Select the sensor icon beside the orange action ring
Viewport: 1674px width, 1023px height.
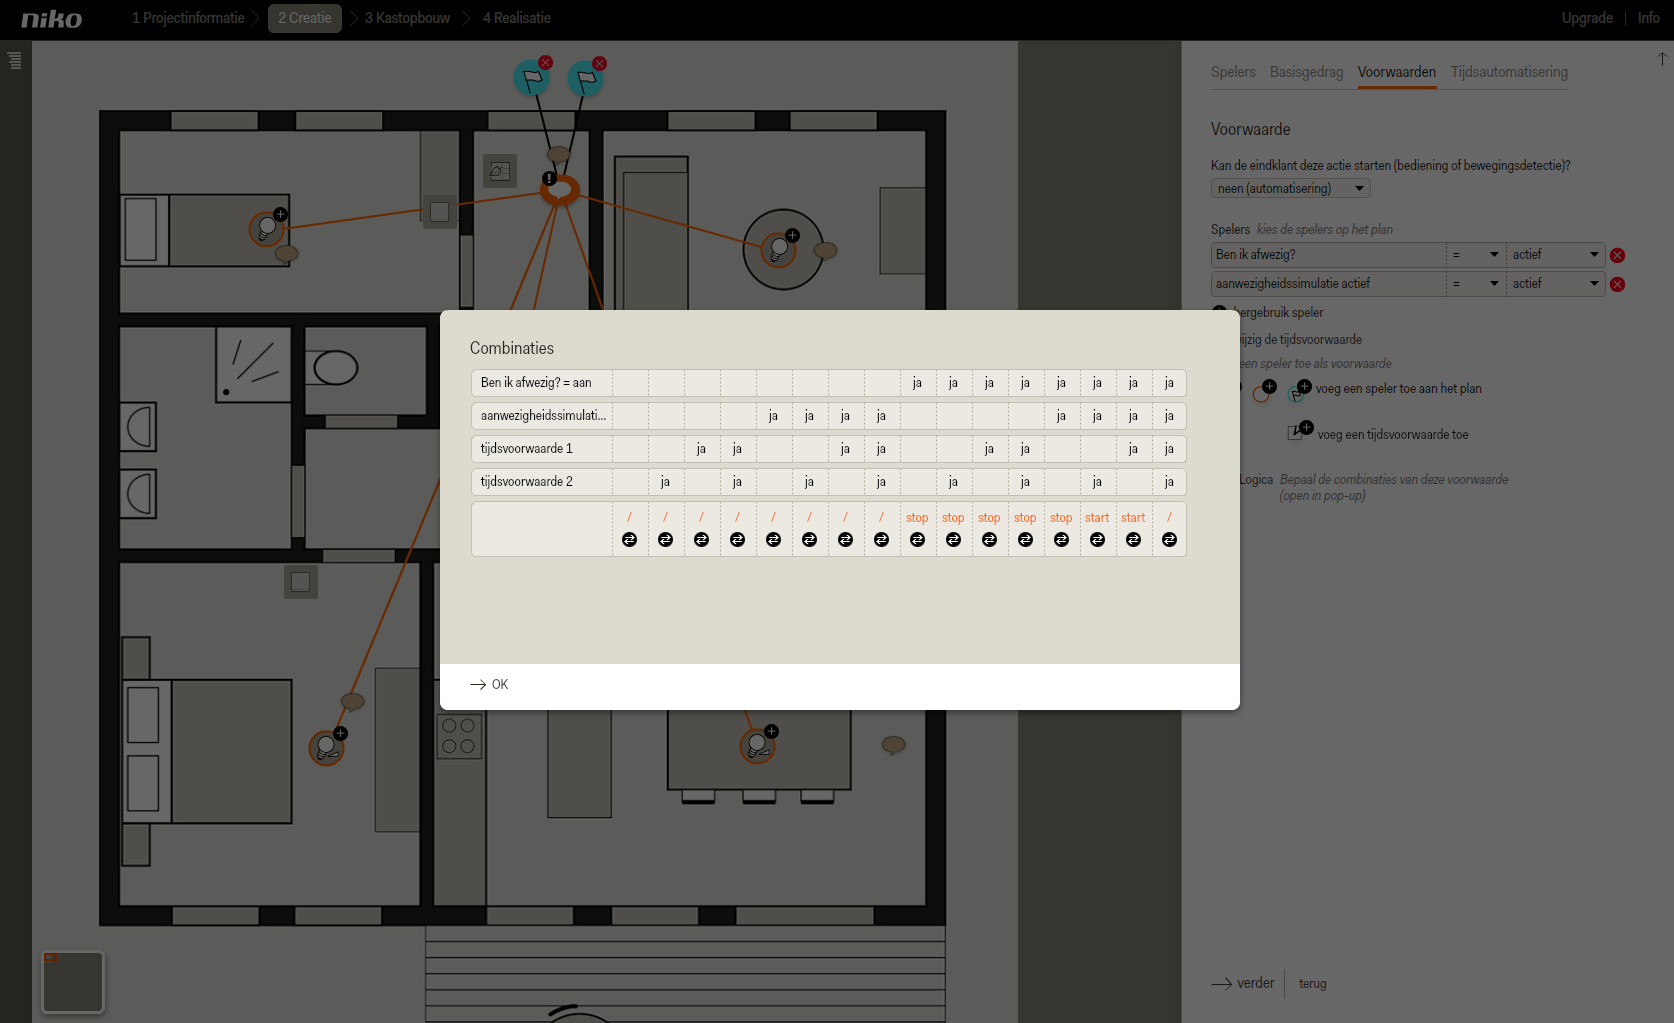pos(500,171)
